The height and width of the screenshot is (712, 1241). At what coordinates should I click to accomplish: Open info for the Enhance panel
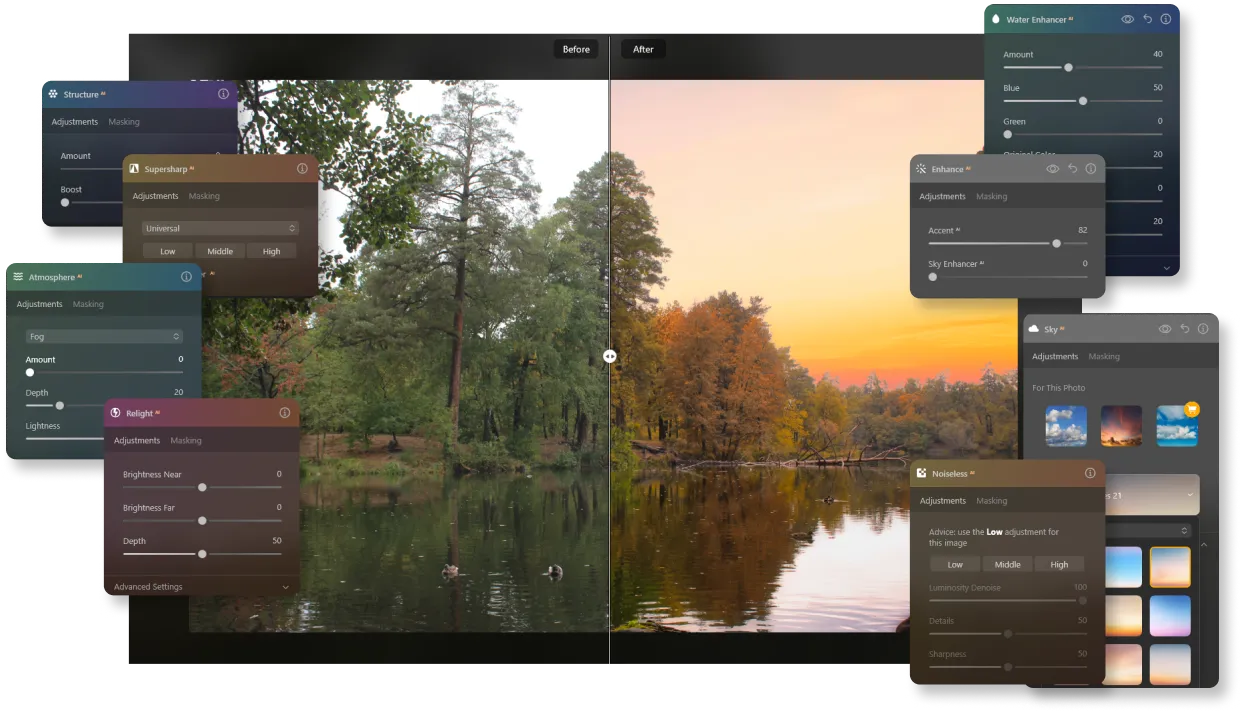coord(1090,169)
